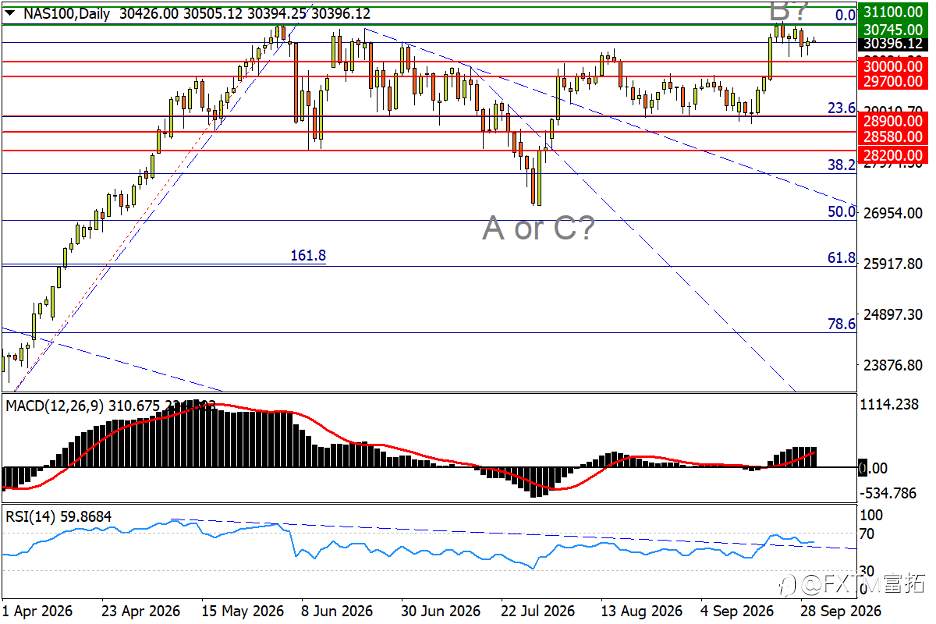
Task: Click the MACD(12,26,9) indicator label
Action: (54, 406)
